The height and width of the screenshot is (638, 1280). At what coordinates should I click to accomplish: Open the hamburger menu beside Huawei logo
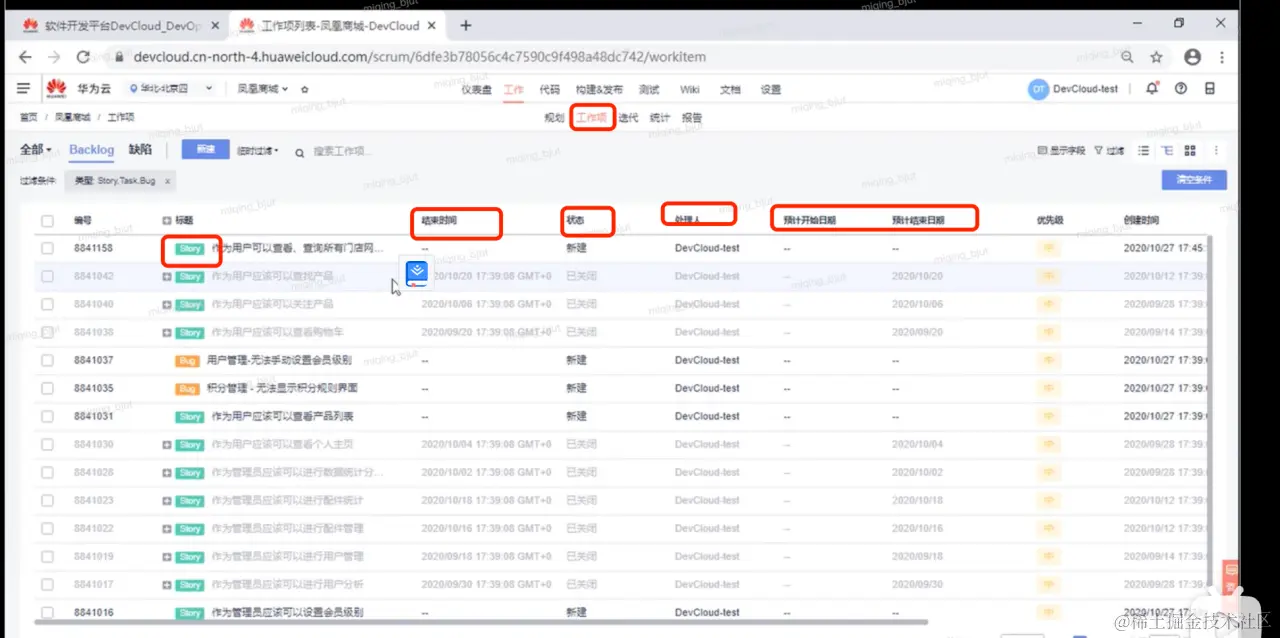point(24,89)
